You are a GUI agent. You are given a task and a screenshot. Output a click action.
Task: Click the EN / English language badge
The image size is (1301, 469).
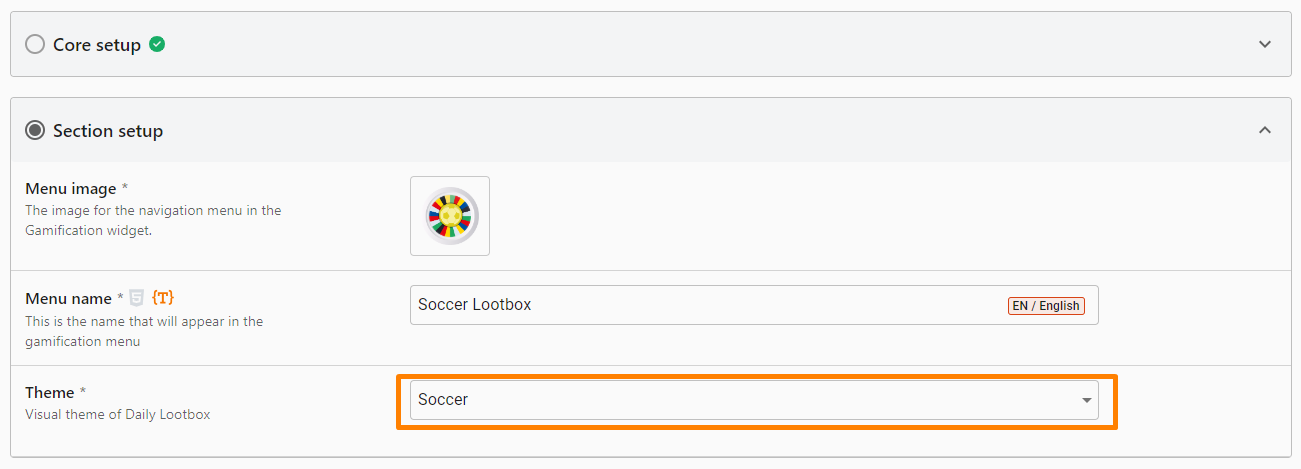[1046, 306]
